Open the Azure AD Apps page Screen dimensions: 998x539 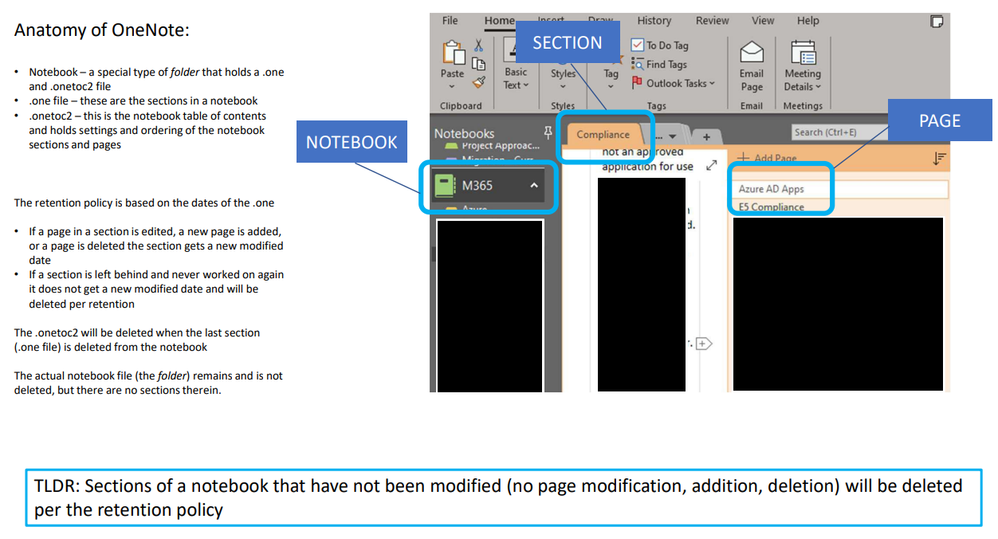[838, 189]
